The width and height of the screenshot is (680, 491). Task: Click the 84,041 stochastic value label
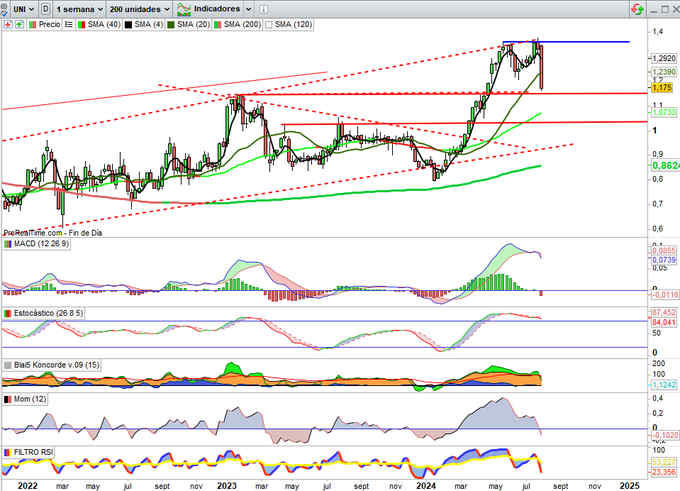tap(664, 322)
